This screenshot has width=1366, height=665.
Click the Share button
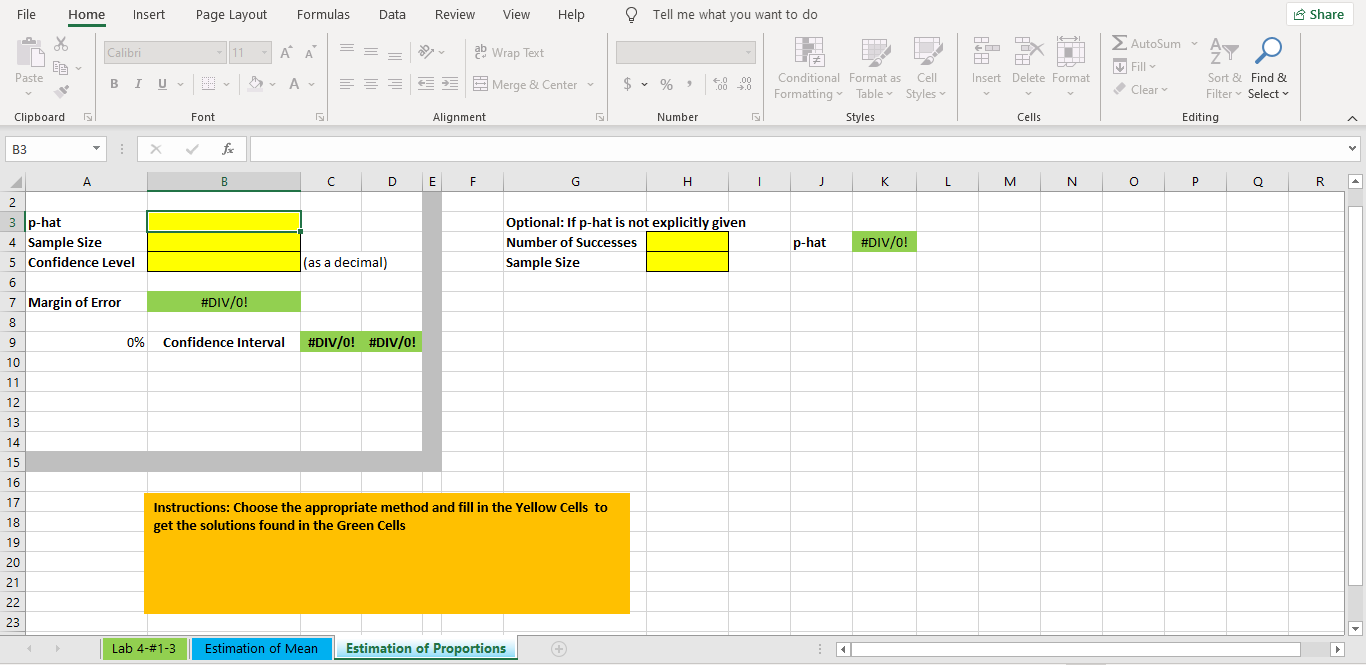(x=1319, y=14)
